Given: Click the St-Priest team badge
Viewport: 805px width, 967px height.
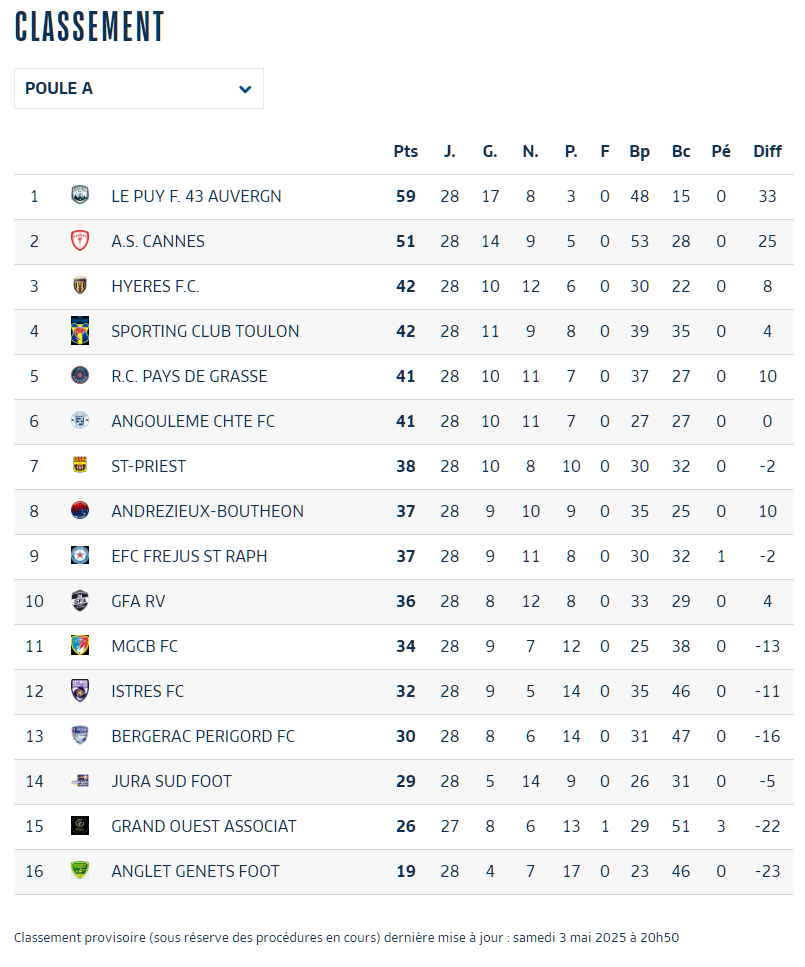Looking at the screenshot, I should pyautogui.click(x=80, y=465).
